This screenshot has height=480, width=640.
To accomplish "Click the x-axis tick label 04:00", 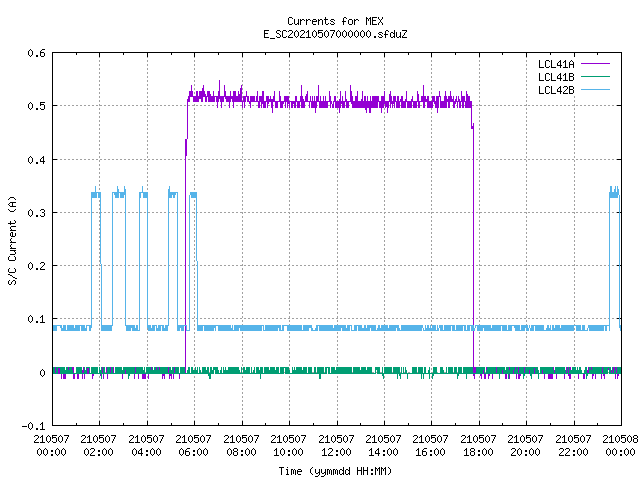I will click(x=146, y=452).
